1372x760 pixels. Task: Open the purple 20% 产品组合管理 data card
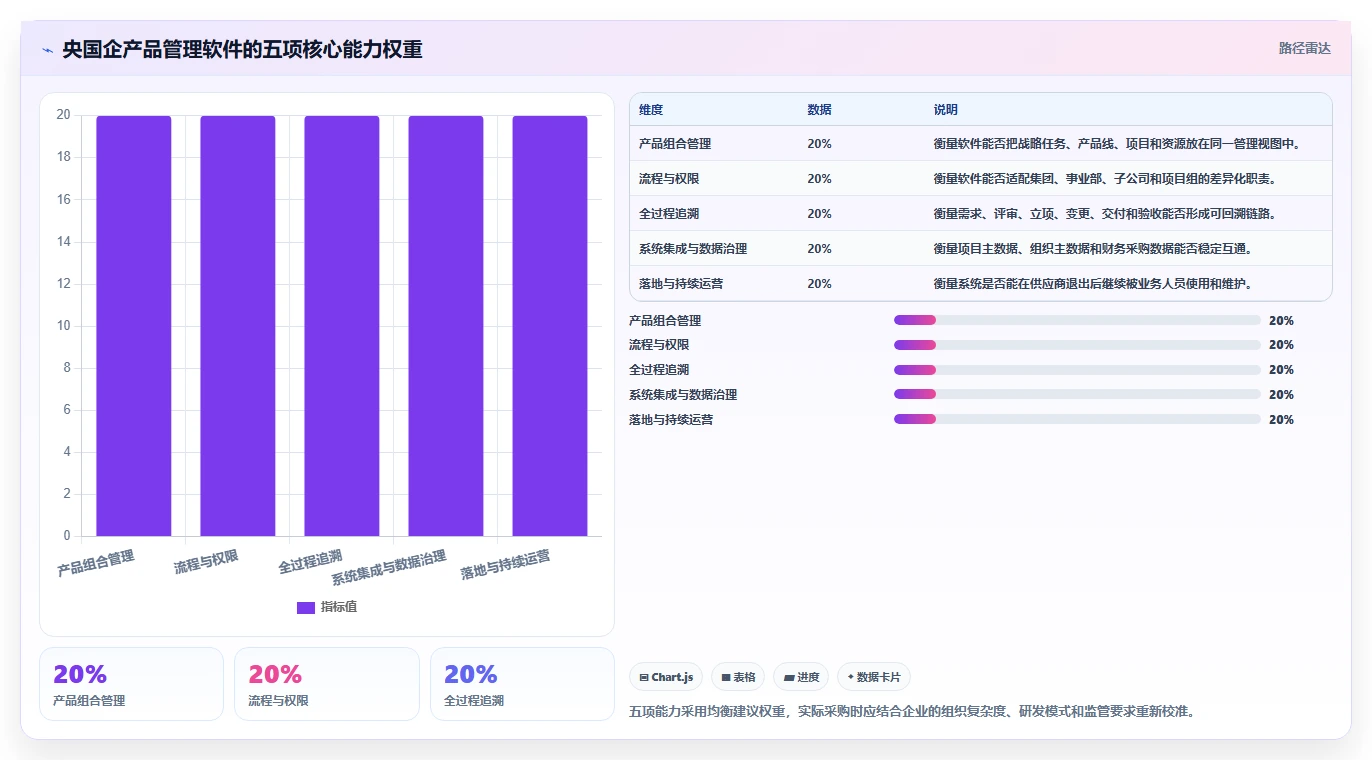131,684
